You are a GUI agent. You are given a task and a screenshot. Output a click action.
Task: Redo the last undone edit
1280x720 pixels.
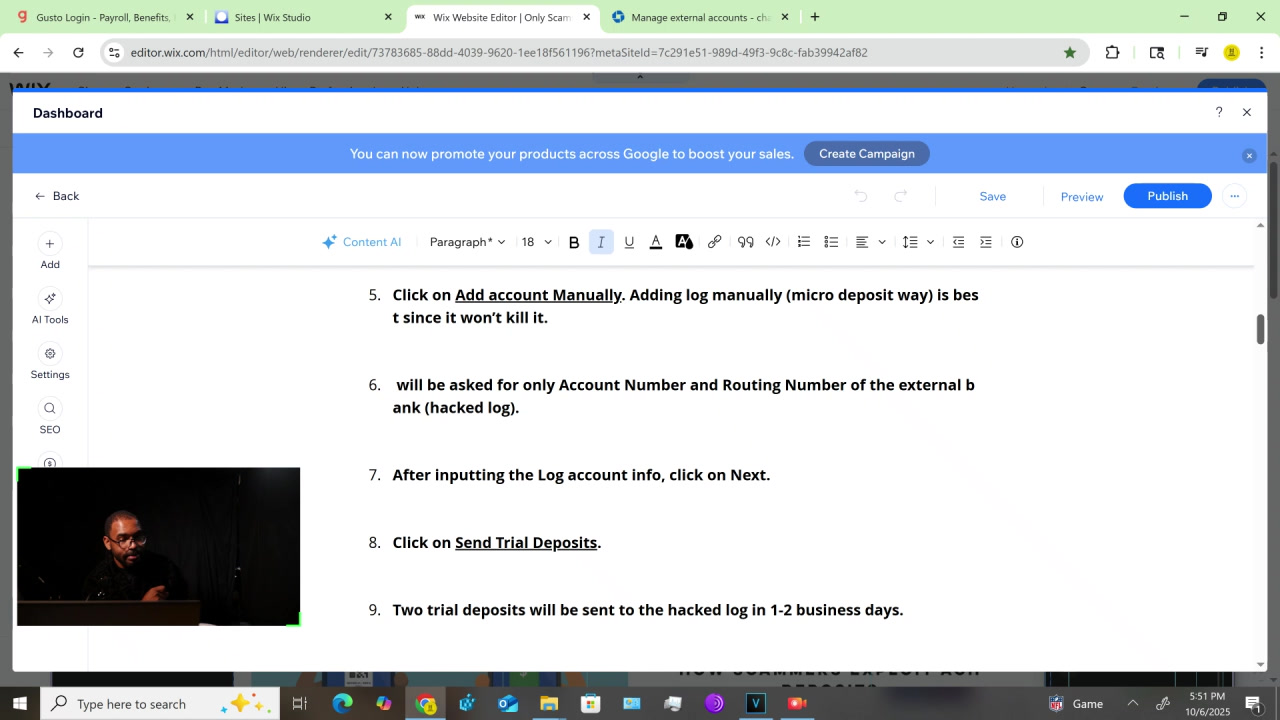click(x=900, y=196)
